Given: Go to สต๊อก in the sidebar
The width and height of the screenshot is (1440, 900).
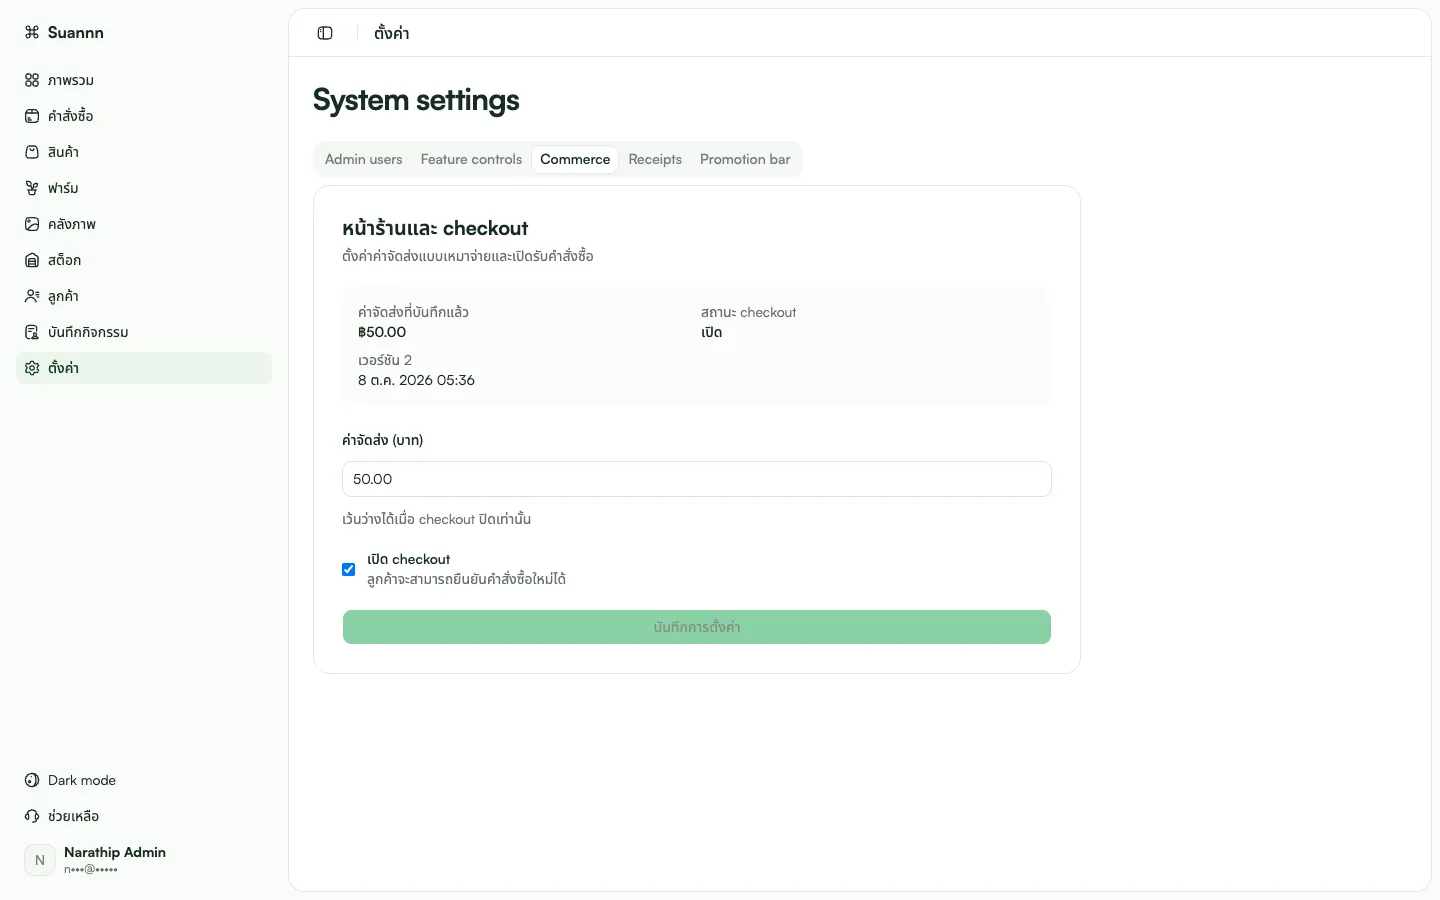Looking at the screenshot, I should (144, 260).
